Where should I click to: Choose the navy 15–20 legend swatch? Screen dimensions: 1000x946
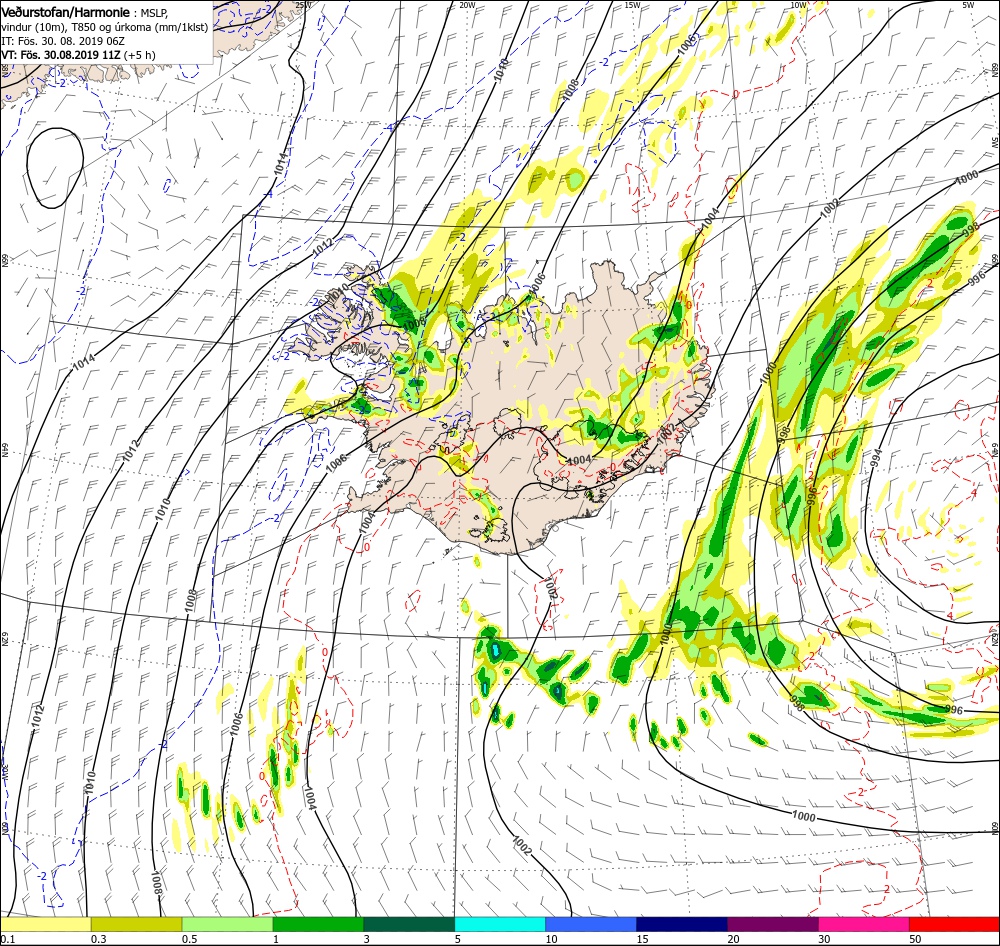tap(682, 924)
